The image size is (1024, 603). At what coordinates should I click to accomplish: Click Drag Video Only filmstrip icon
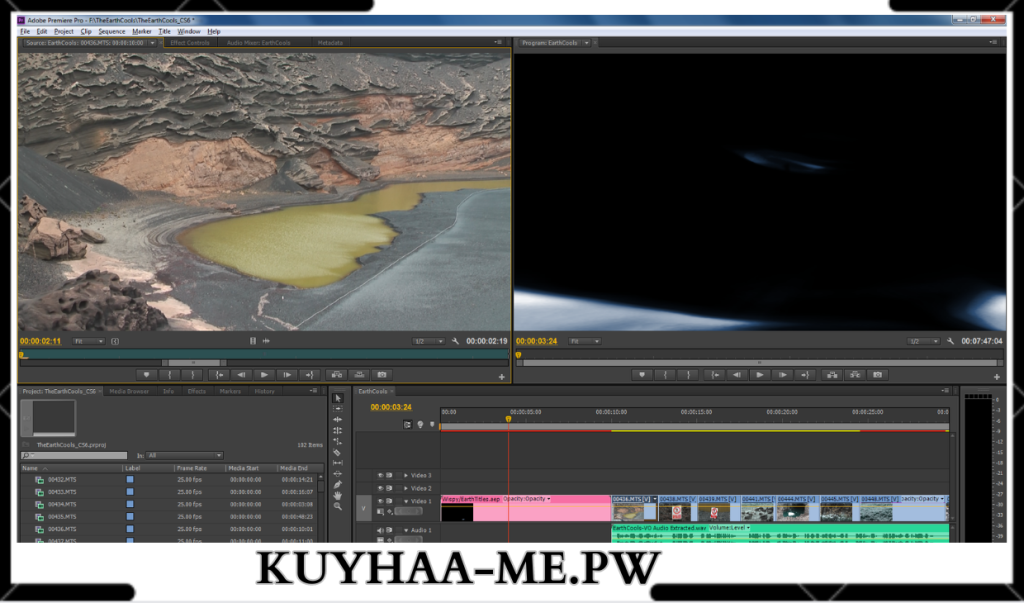tap(253, 341)
